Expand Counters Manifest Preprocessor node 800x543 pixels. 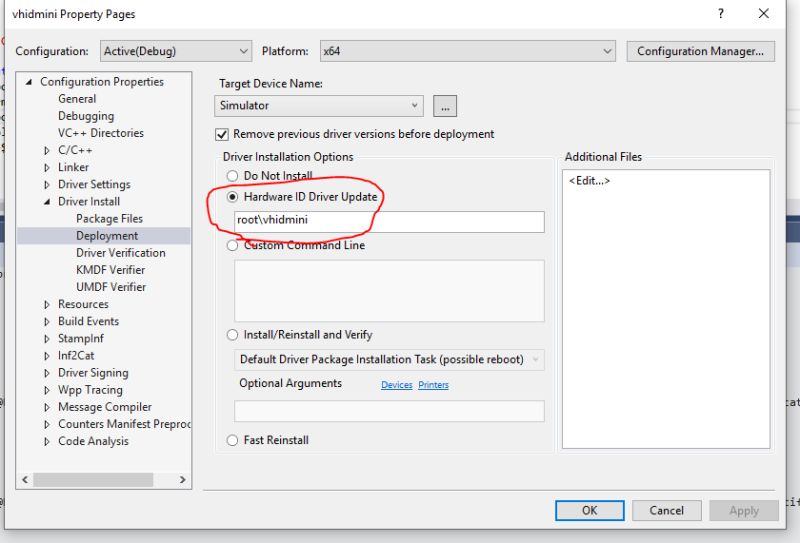click(47, 425)
